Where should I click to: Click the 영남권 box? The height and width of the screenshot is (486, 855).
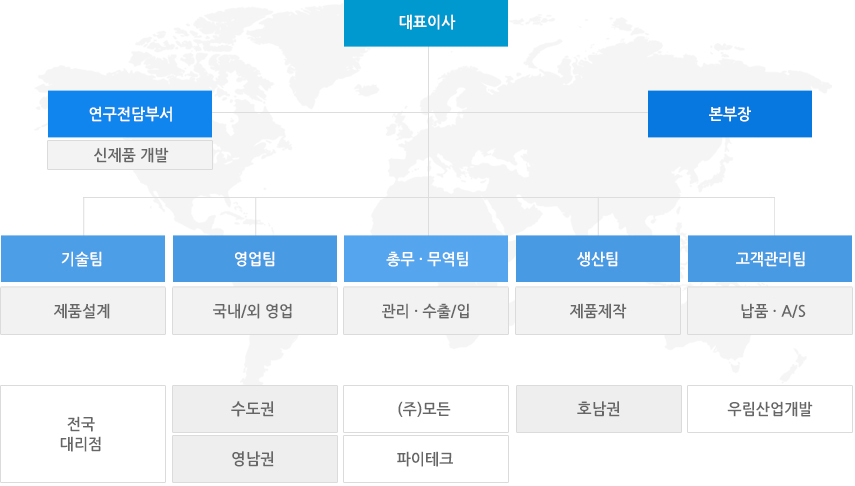pyautogui.click(x=255, y=459)
